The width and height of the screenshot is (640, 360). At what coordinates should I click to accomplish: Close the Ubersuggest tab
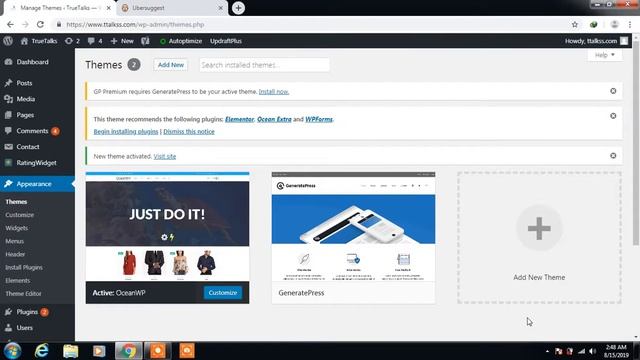point(220,8)
